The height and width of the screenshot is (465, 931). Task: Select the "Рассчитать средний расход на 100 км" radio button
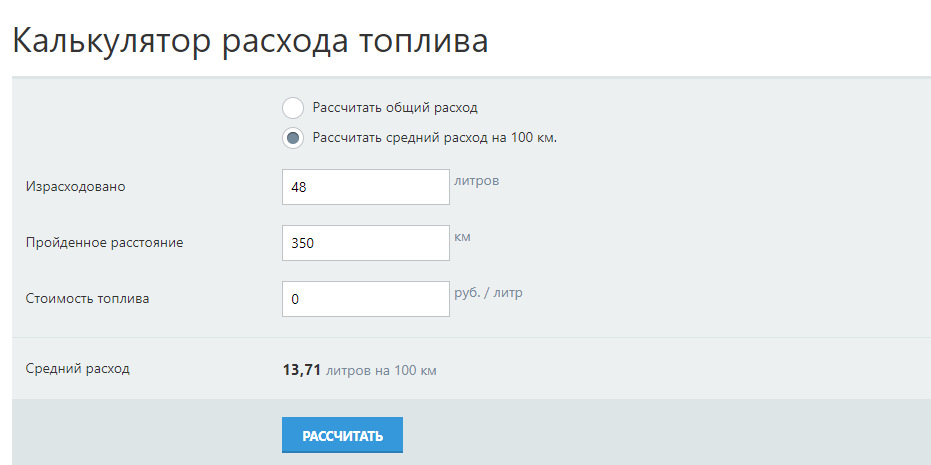pyautogui.click(x=293, y=138)
